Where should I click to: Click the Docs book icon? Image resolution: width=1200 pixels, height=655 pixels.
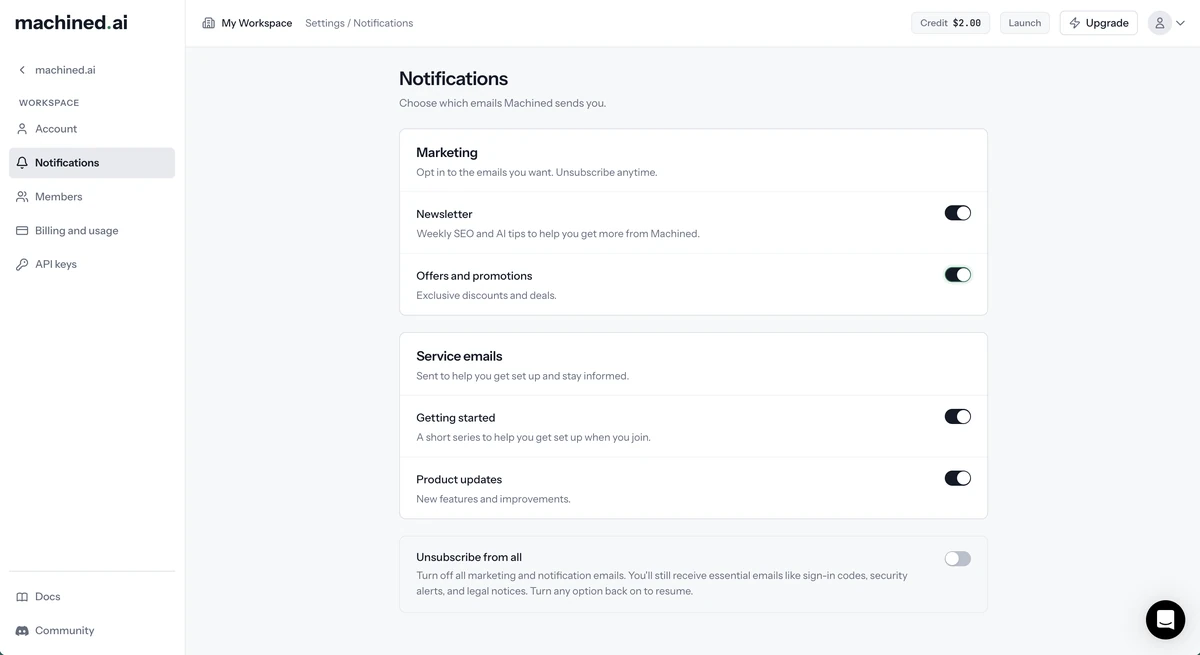click(22, 597)
